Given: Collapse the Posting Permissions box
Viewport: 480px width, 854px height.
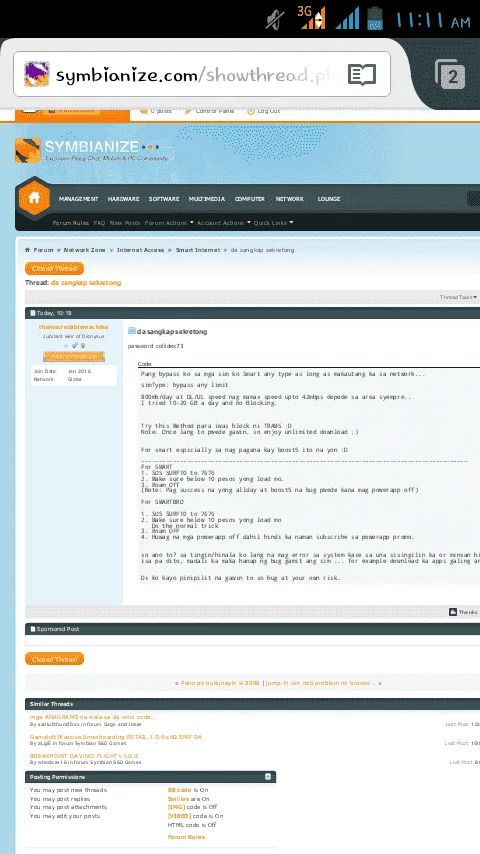Looking at the screenshot, I should pyautogui.click(x=268, y=777).
